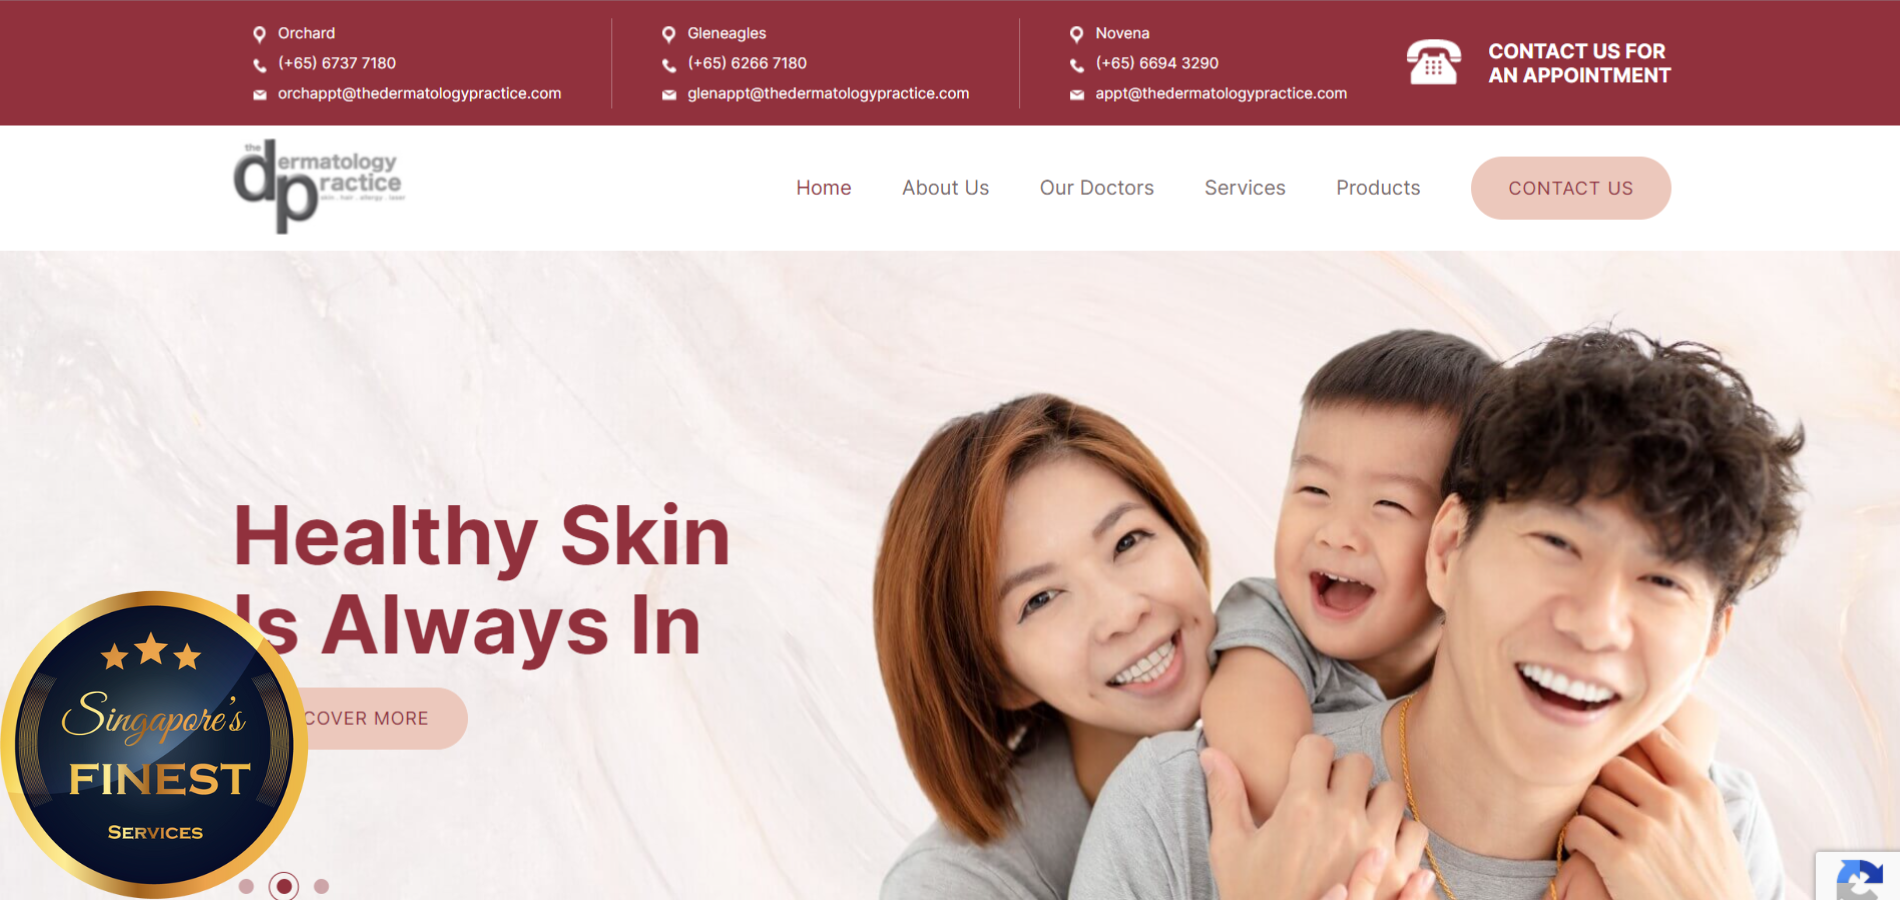The width and height of the screenshot is (1900, 900).
Task: Open the About Us menu
Action: (x=945, y=188)
